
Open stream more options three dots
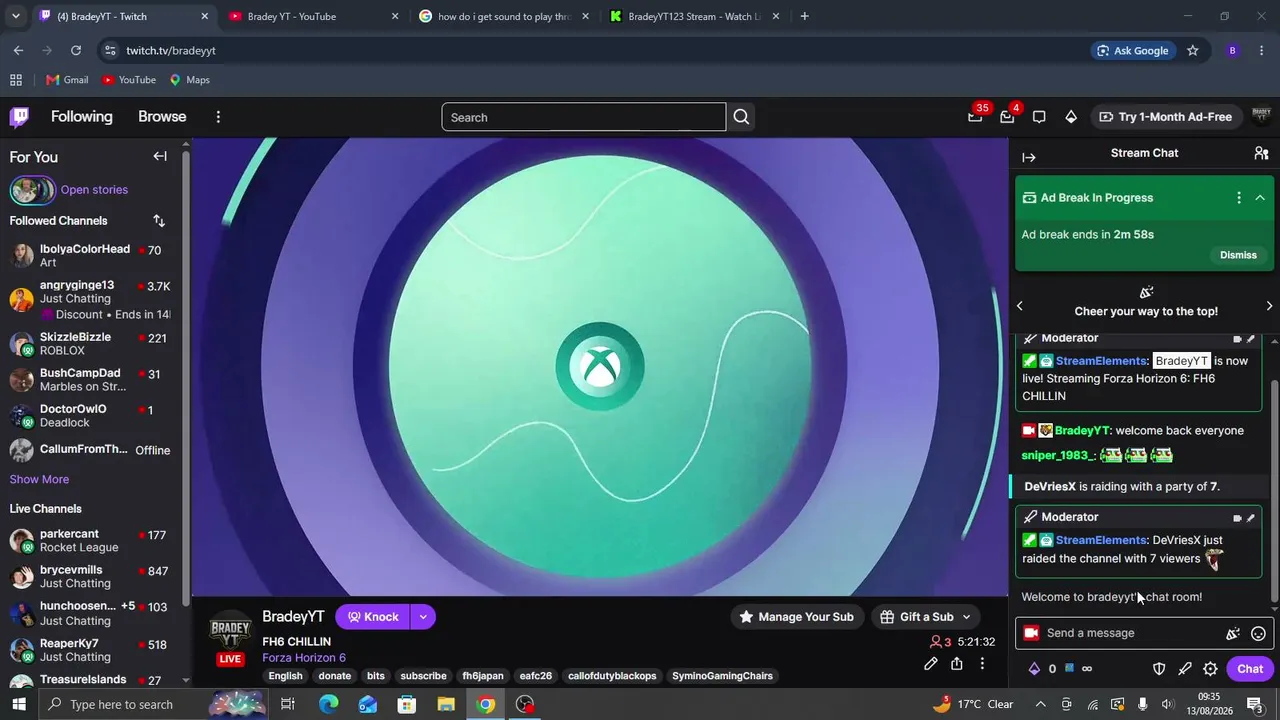[x=982, y=663]
